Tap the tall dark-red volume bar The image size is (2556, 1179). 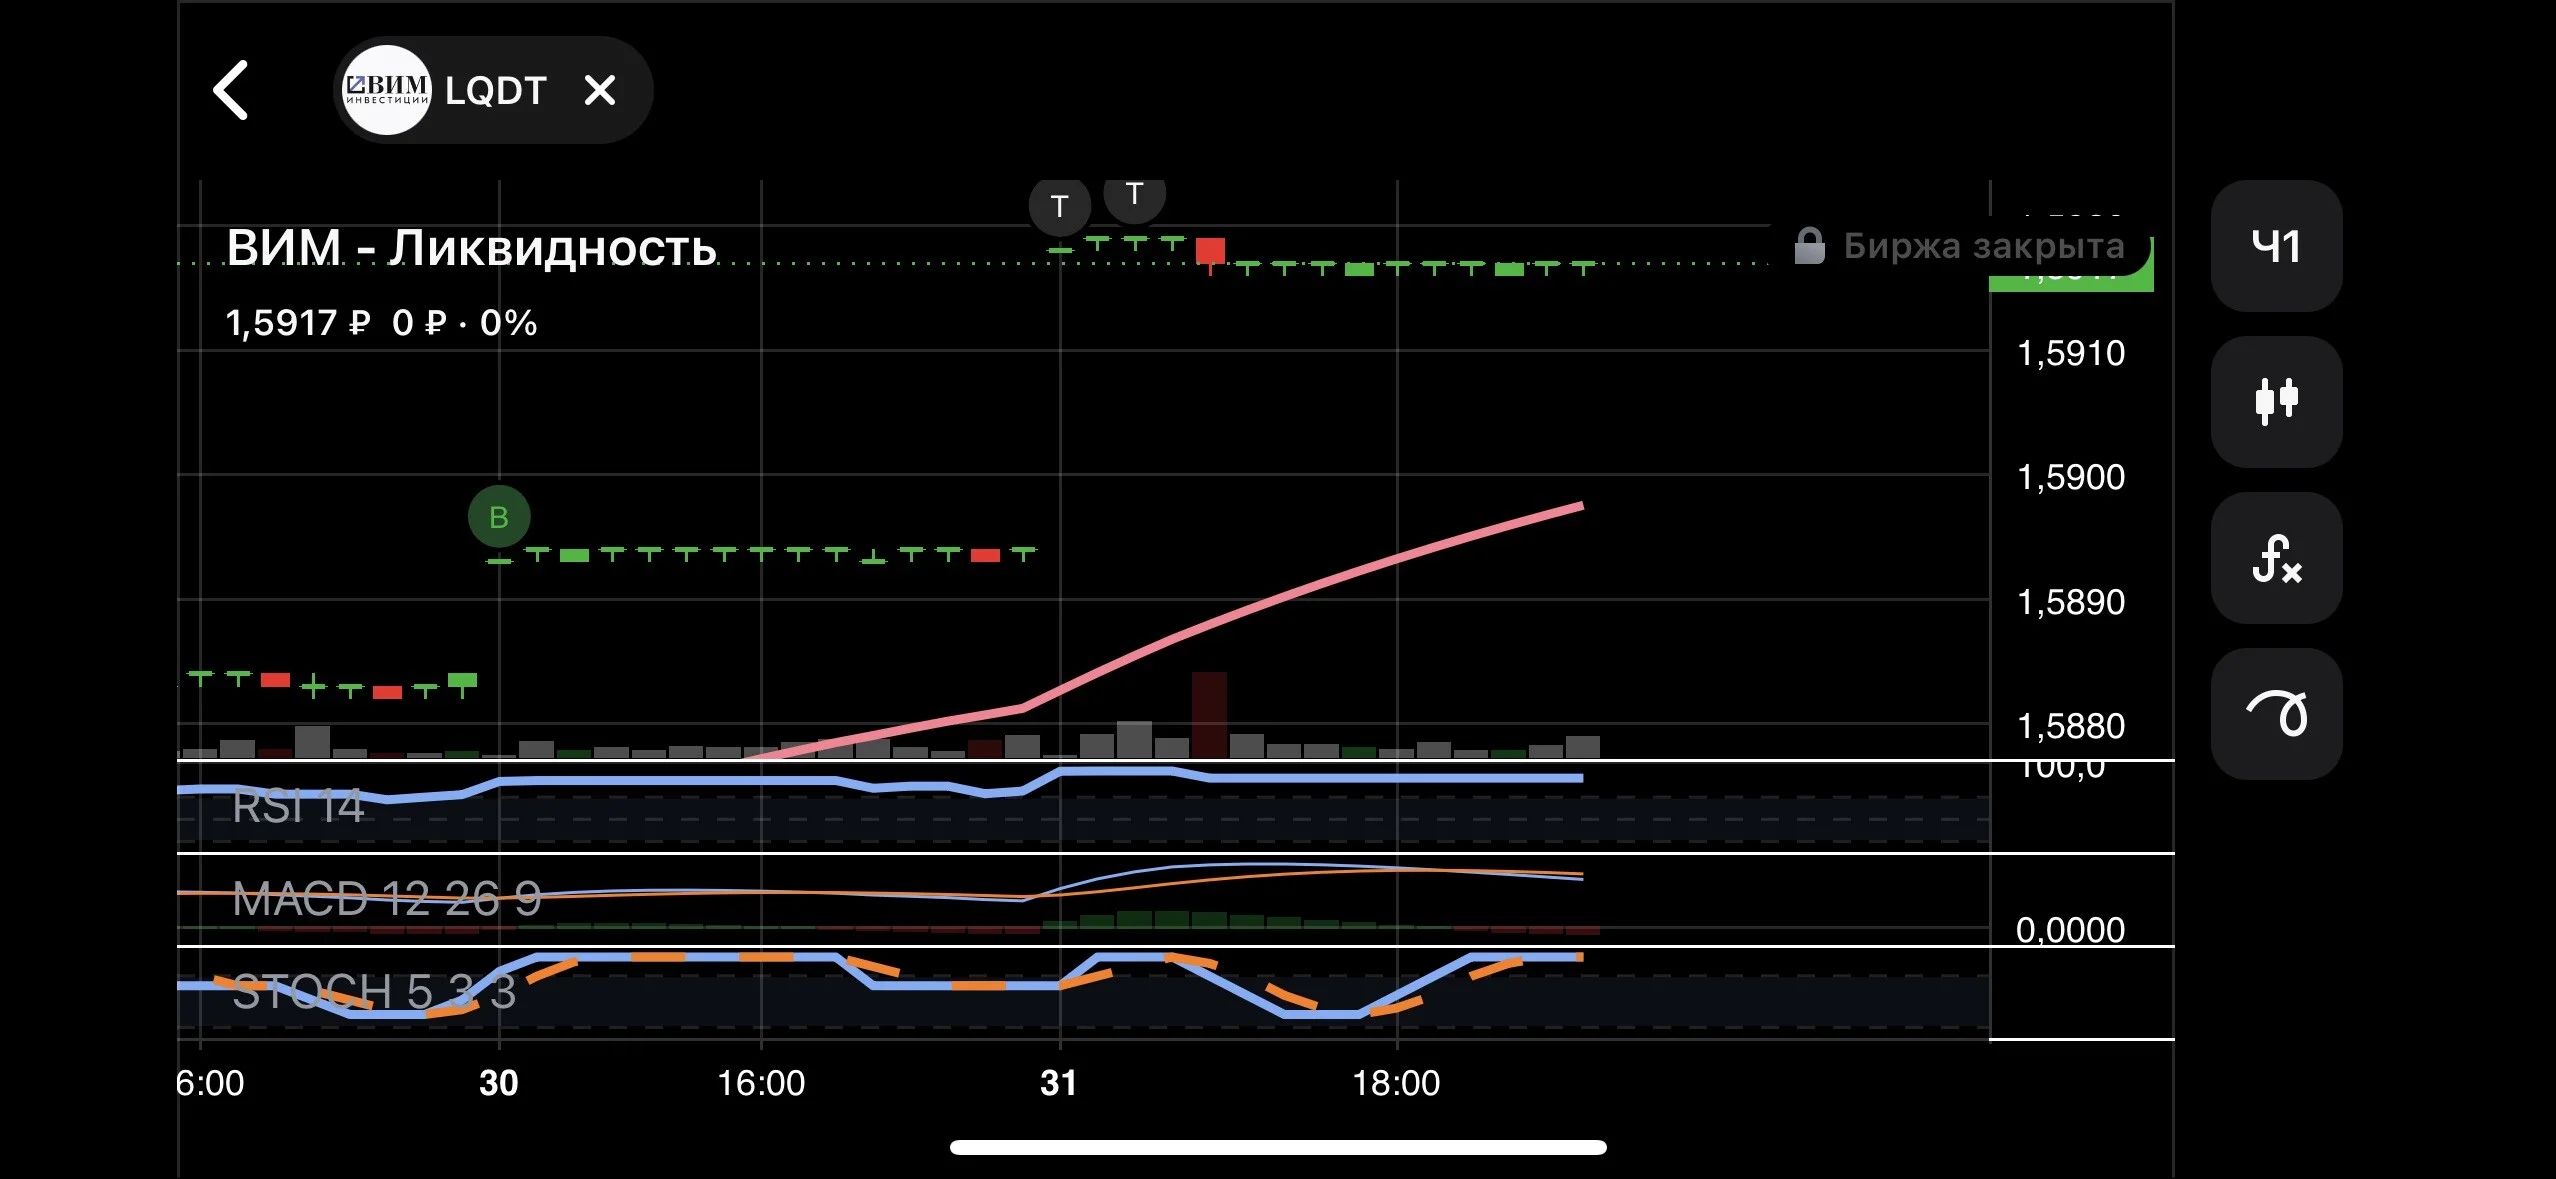point(1209,714)
